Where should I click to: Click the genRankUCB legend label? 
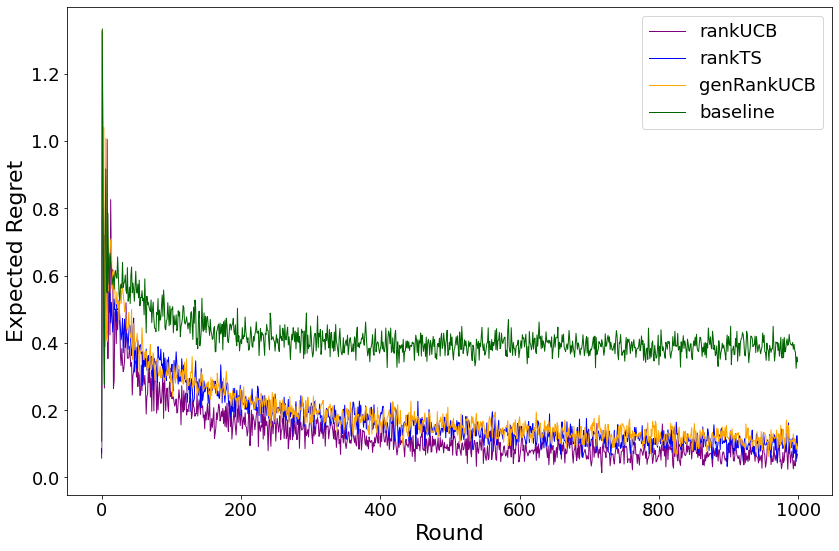tap(757, 85)
